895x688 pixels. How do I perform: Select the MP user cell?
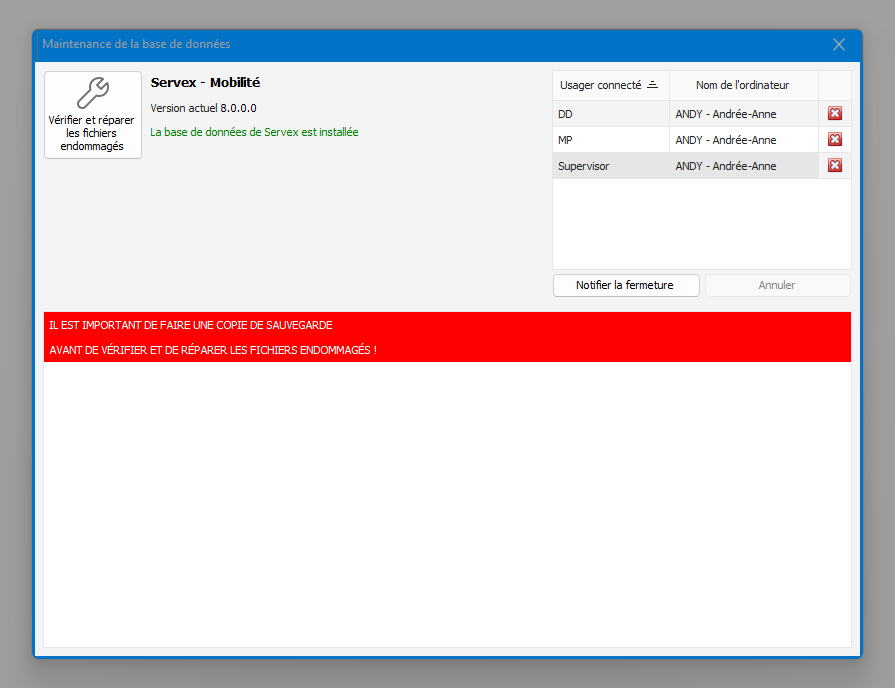pos(610,140)
